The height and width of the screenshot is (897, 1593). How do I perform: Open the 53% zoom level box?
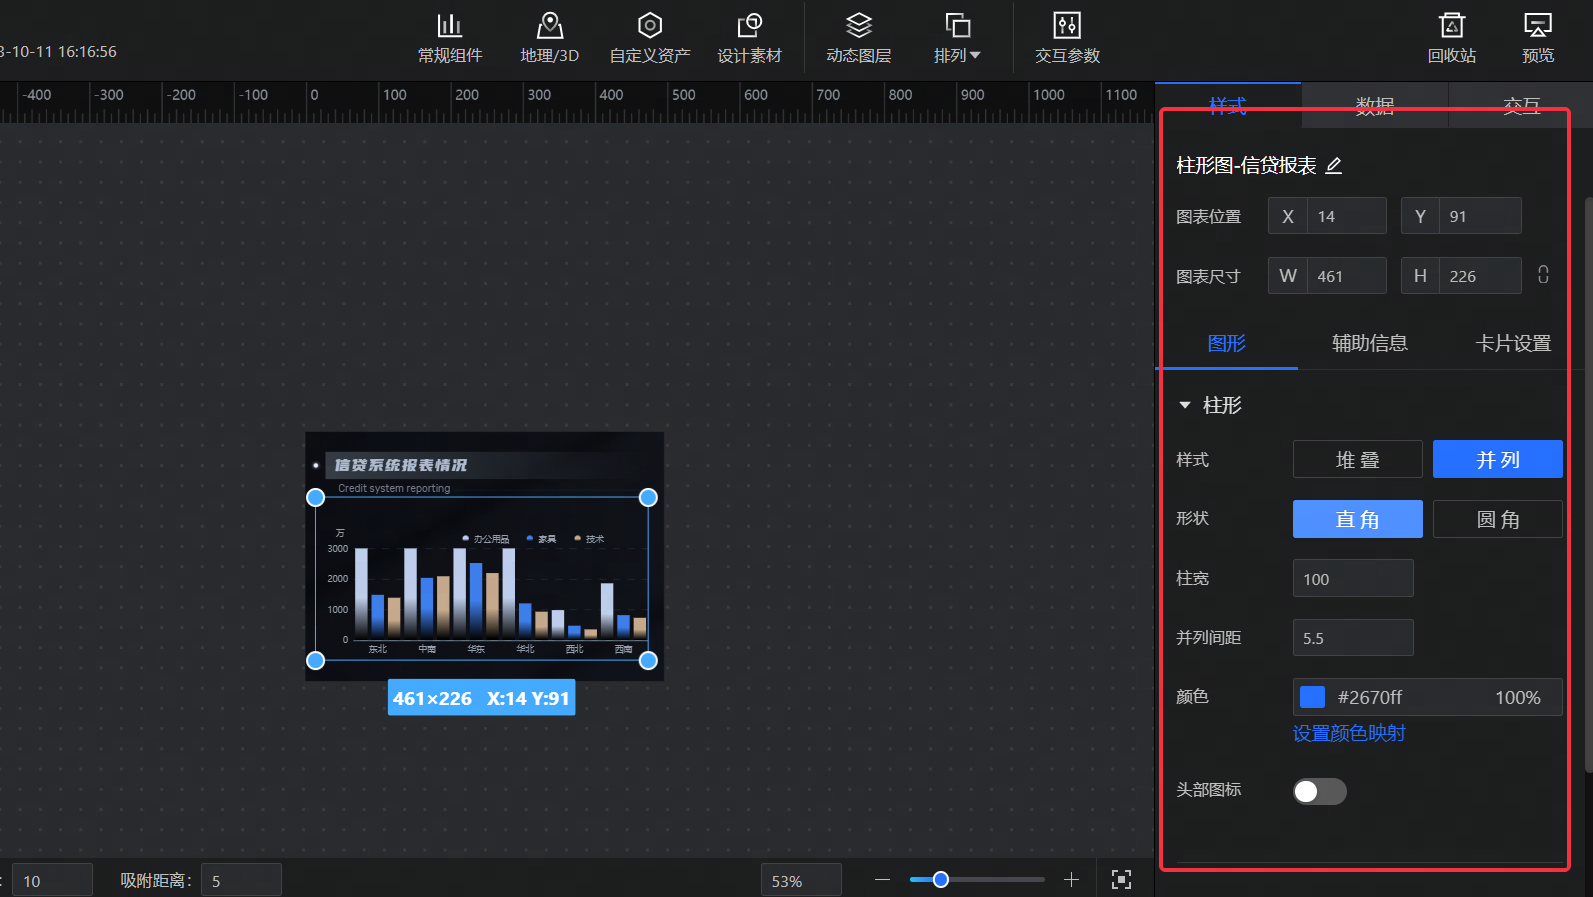(800, 881)
